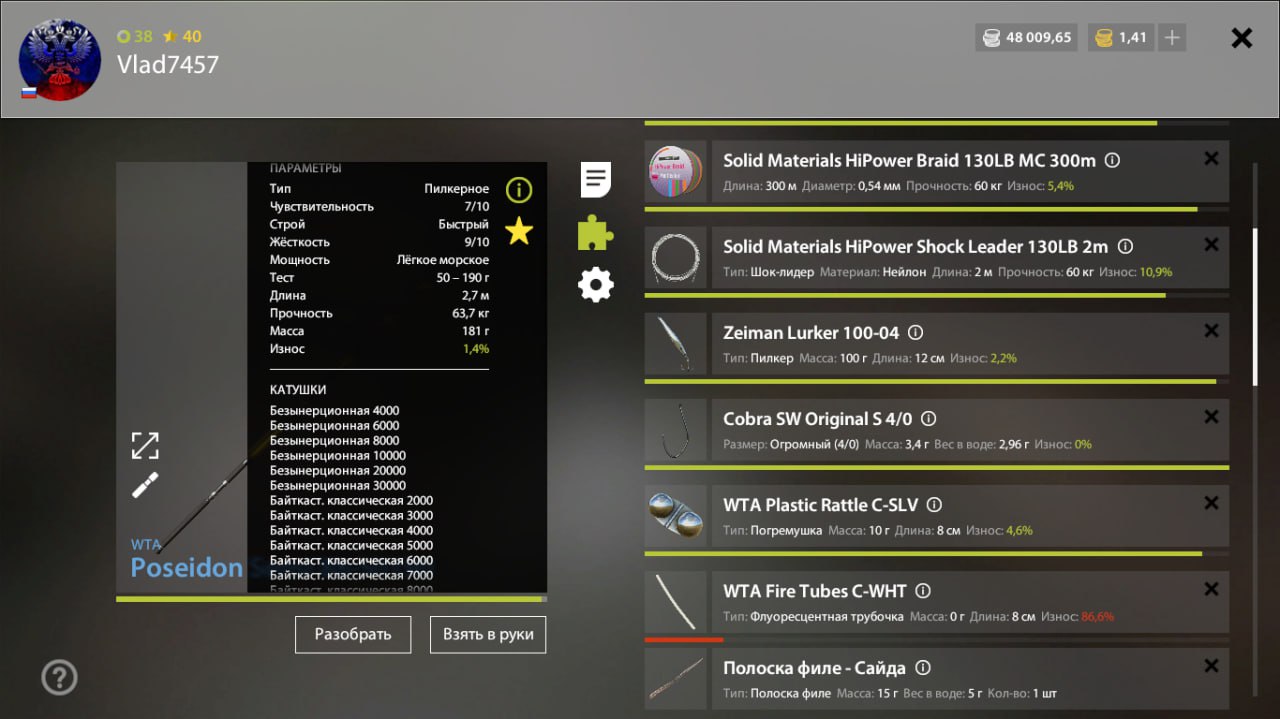
Task: Add gold coins with plus button
Action: click(1172, 38)
